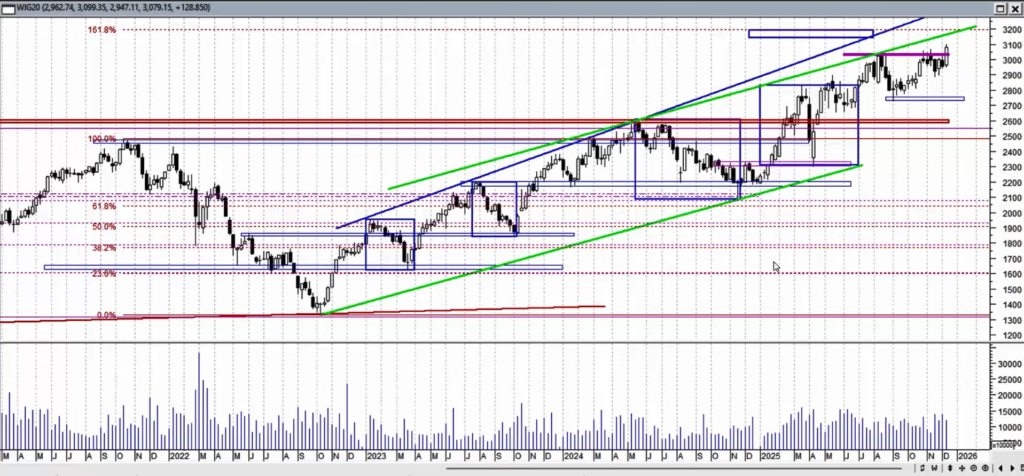Click the vertical double-arrow rescale icon
This screenshot has height=476, width=1024.
point(950,468)
